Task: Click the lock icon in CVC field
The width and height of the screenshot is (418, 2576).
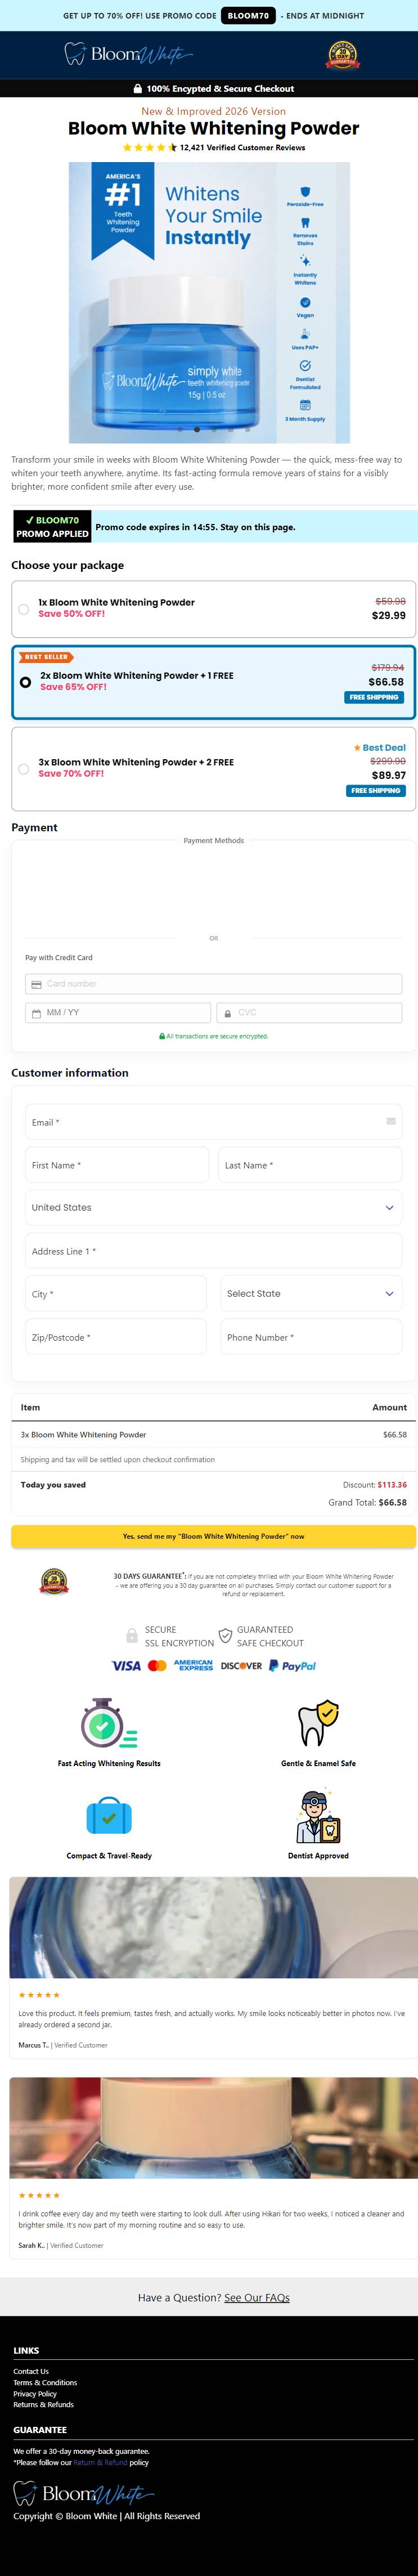Action: (x=228, y=1013)
